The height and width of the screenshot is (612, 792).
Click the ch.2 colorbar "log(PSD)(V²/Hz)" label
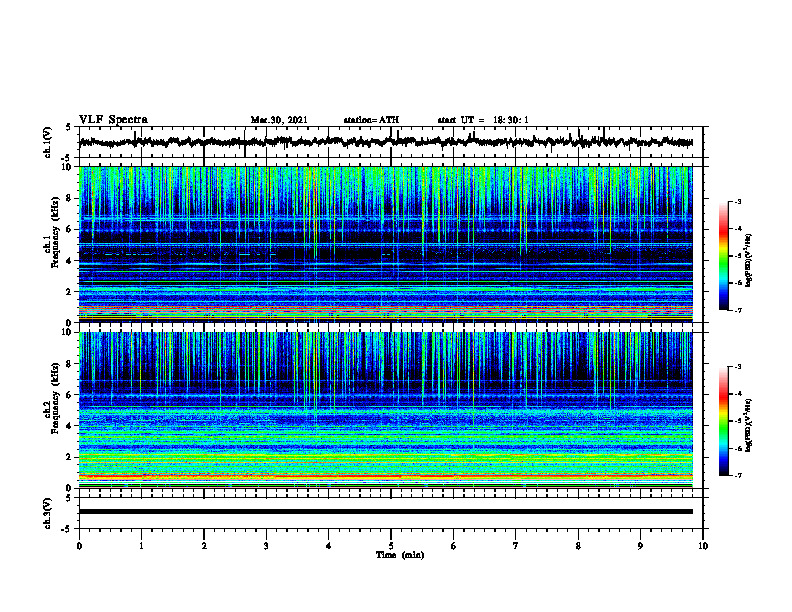pyautogui.click(x=749, y=425)
